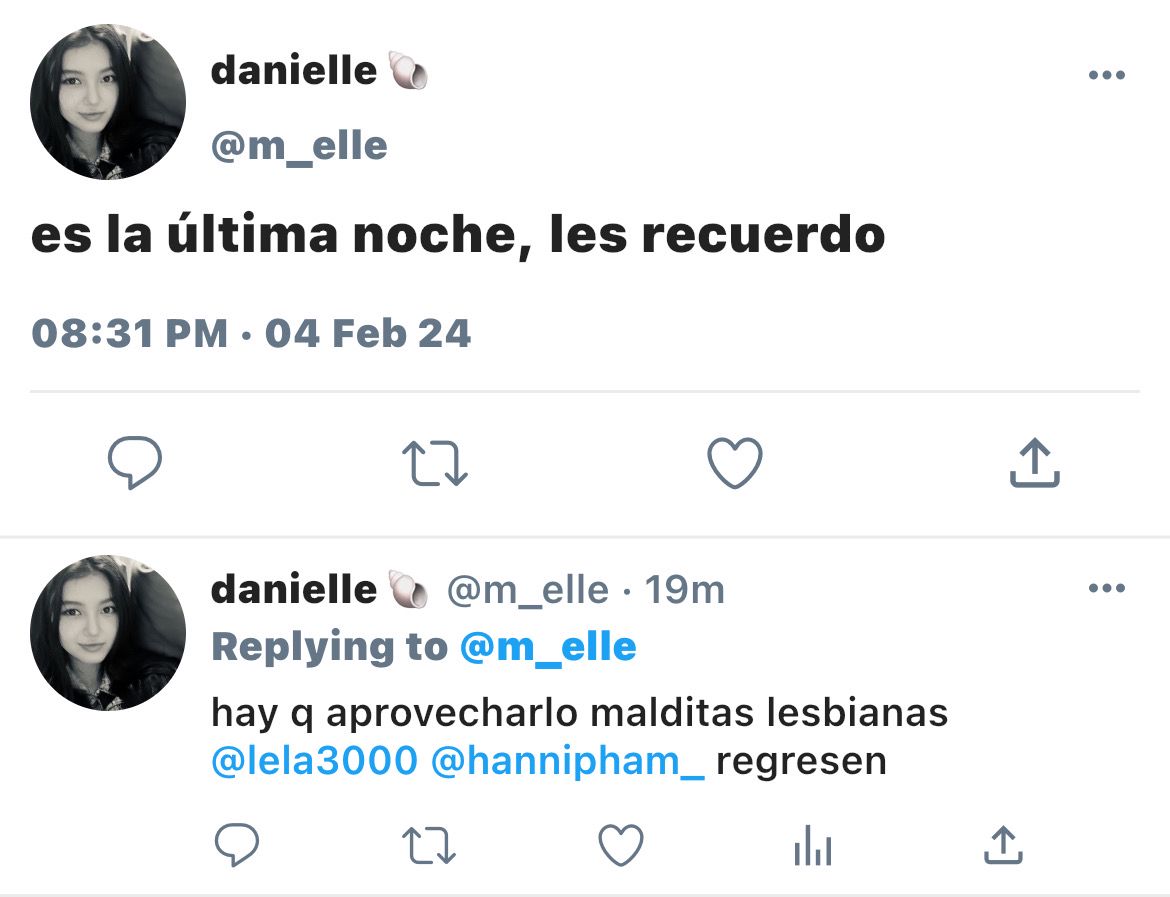The width and height of the screenshot is (1170, 897).
Task: Open @m_elle link in 'Replying to'
Action: pos(548,647)
